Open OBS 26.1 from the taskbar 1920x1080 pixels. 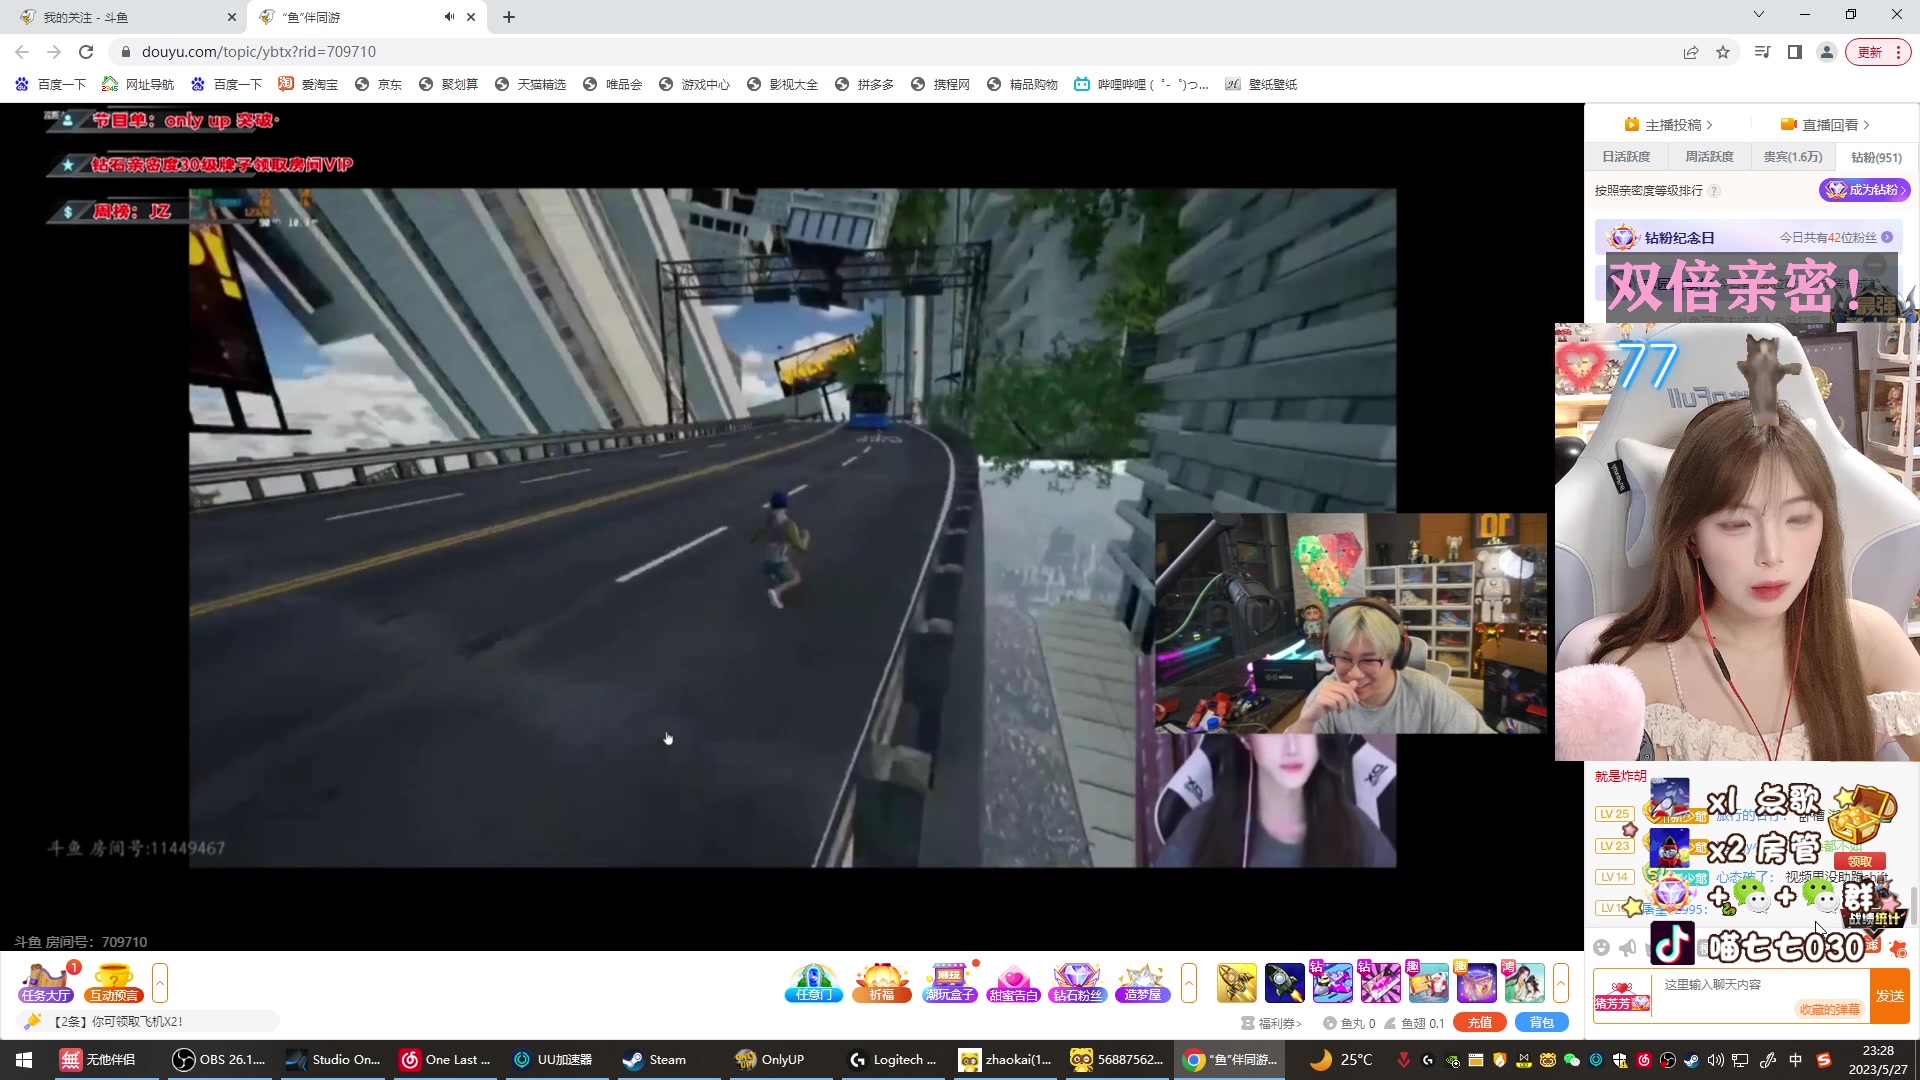(x=219, y=1060)
